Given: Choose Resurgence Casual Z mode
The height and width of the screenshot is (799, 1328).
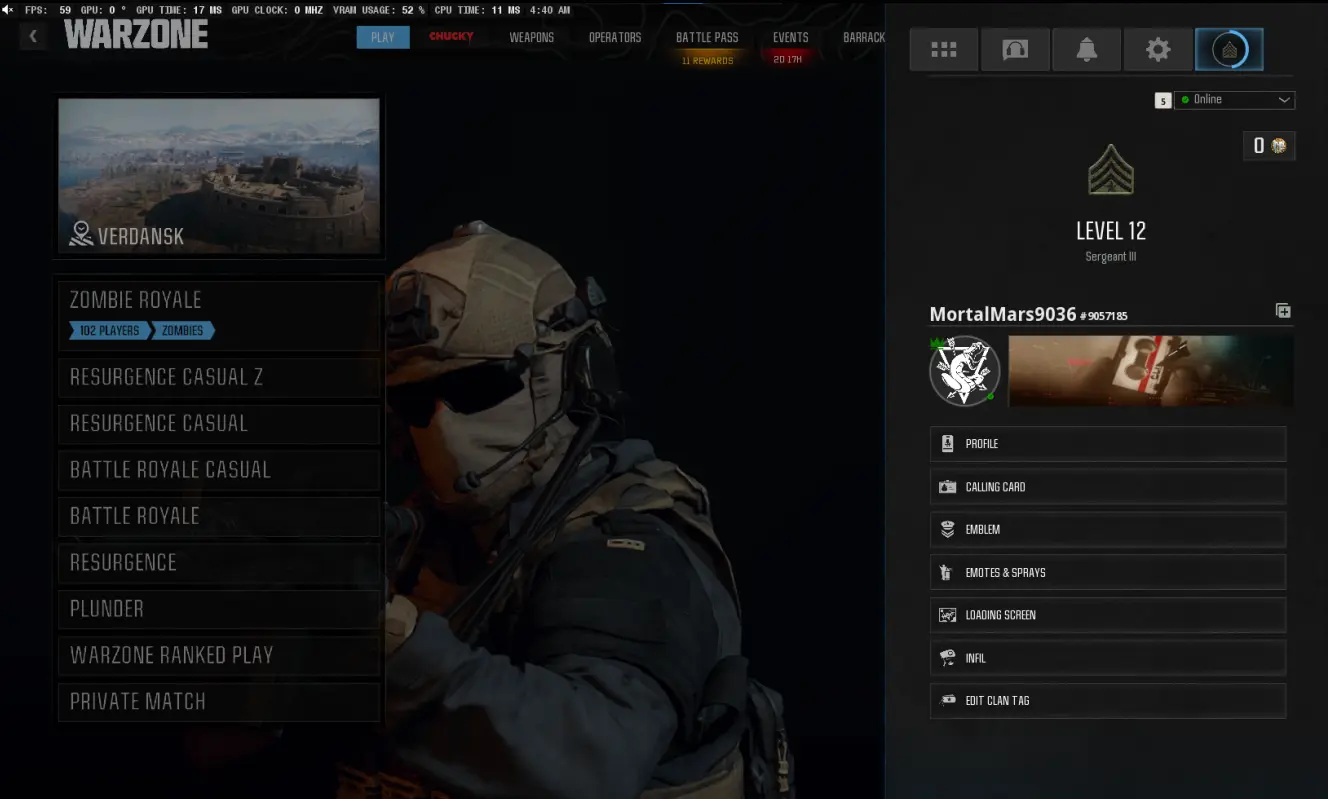Looking at the screenshot, I should pyautogui.click(x=219, y=377).
